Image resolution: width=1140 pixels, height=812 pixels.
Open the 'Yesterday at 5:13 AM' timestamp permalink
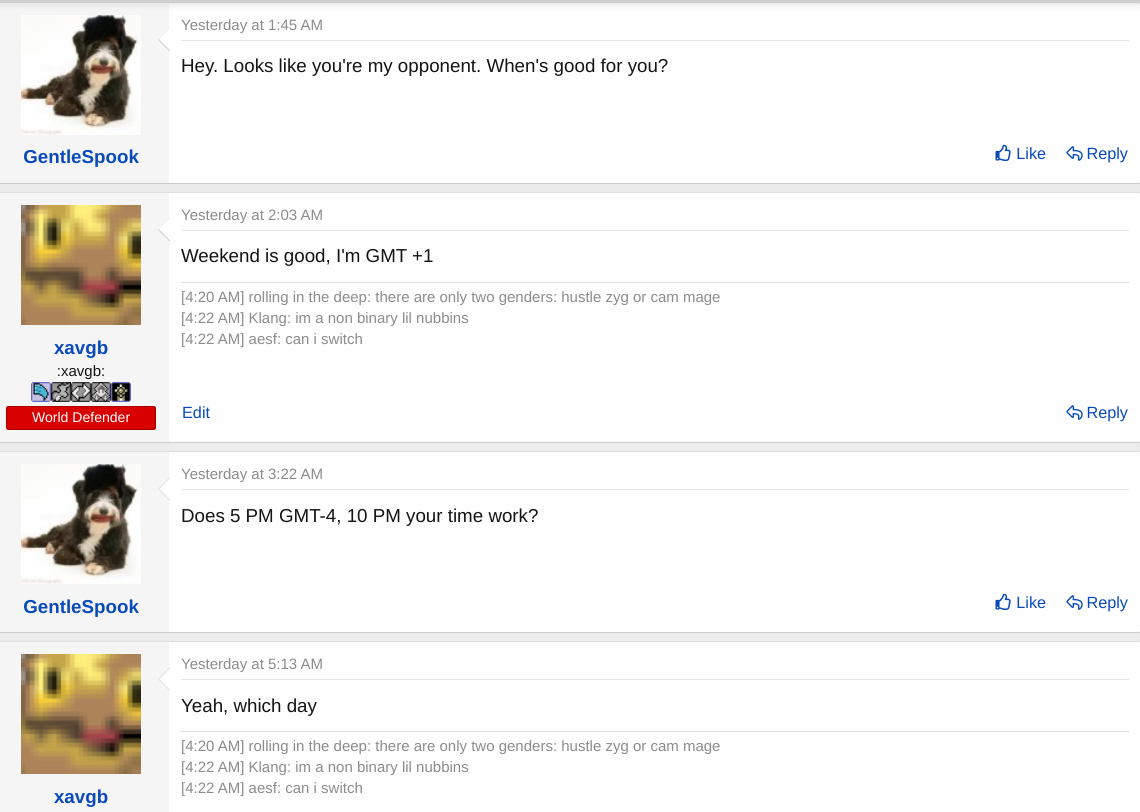tap(252, 664)
